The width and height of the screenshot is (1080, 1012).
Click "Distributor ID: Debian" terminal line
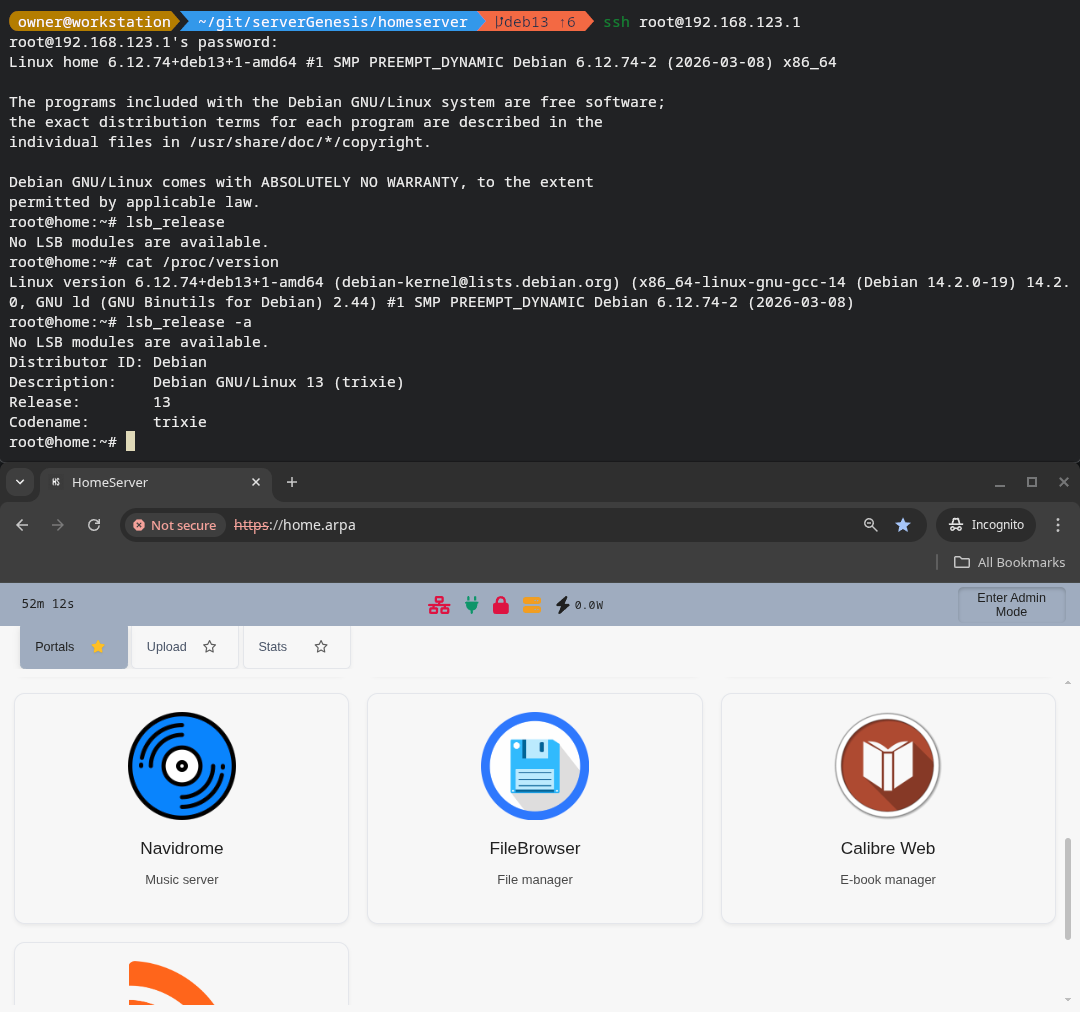107,362
